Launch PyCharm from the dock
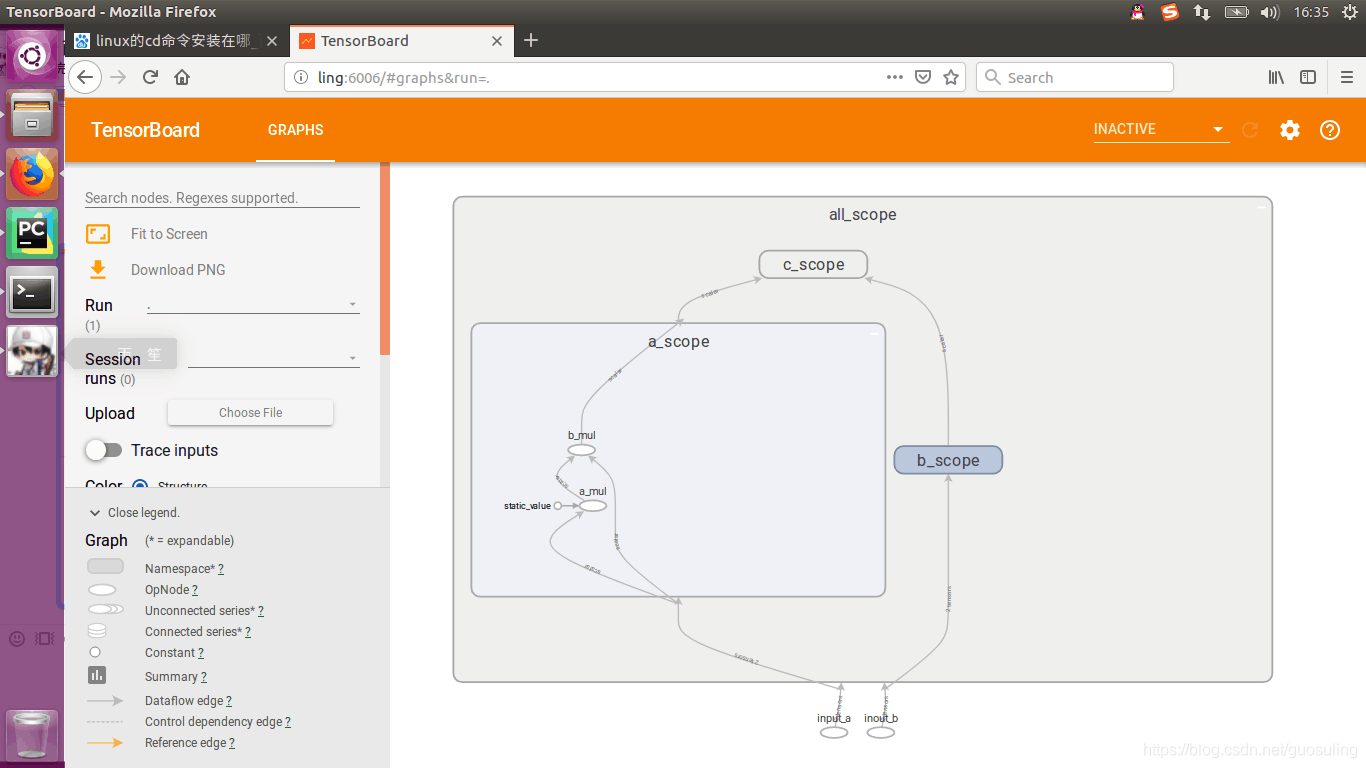Viewport: 1366px width, 768px height. tap(32, 232)
